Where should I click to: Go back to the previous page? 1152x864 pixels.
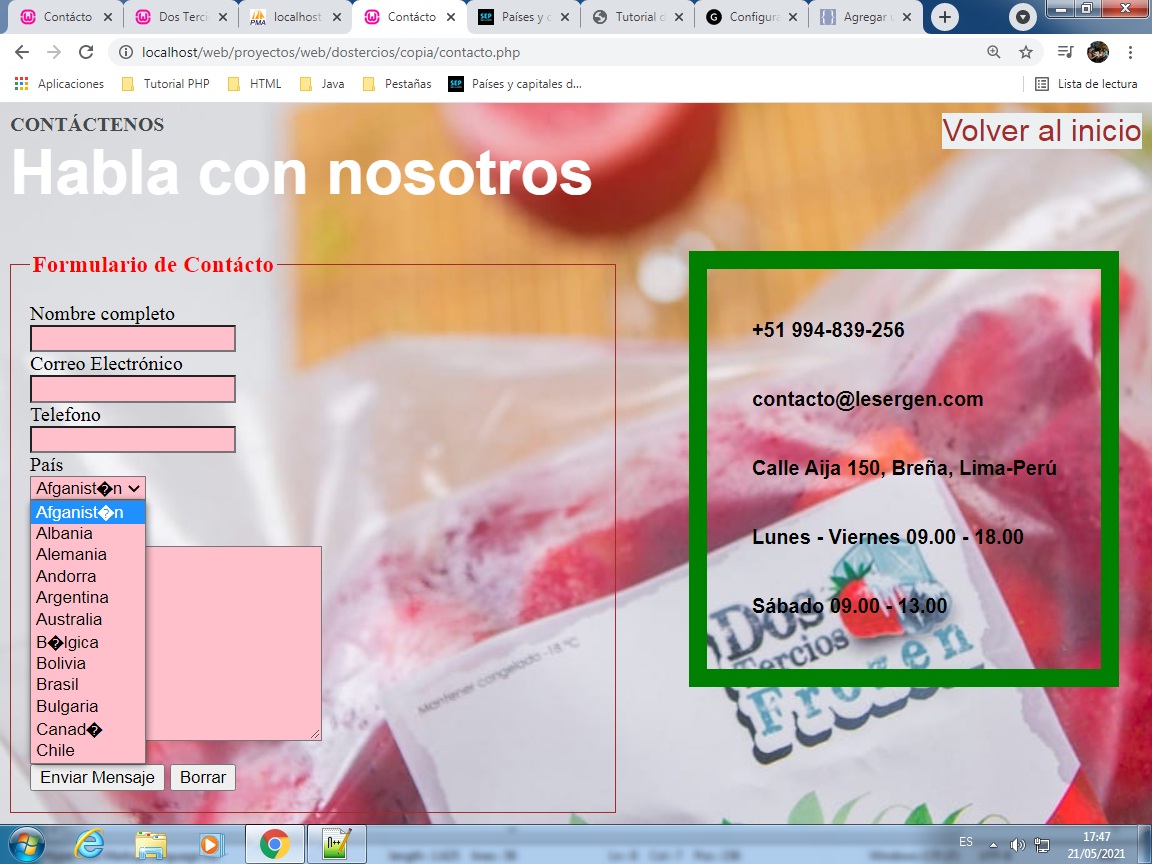22,52
